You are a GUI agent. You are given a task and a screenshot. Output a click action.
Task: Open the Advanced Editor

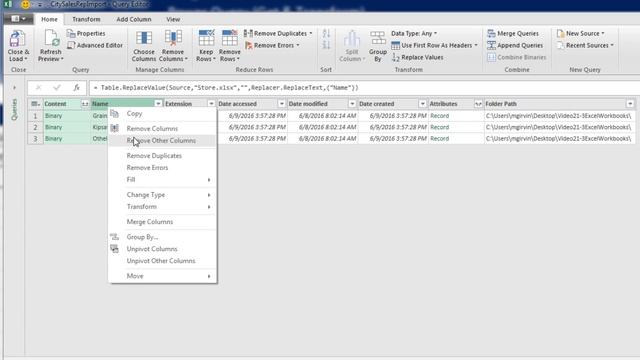tap(95, 45)
